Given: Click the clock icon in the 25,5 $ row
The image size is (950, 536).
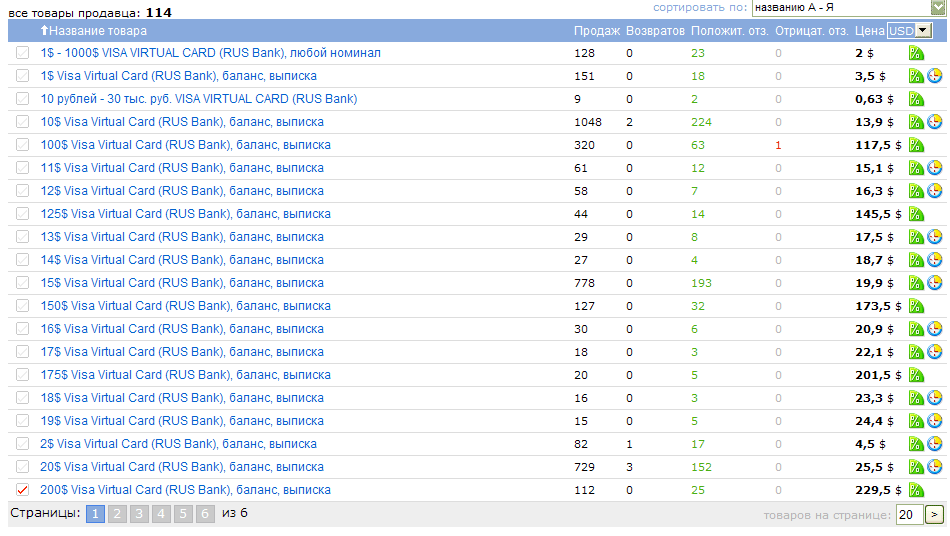Looking at the screenshot, I should pos(935,467).
